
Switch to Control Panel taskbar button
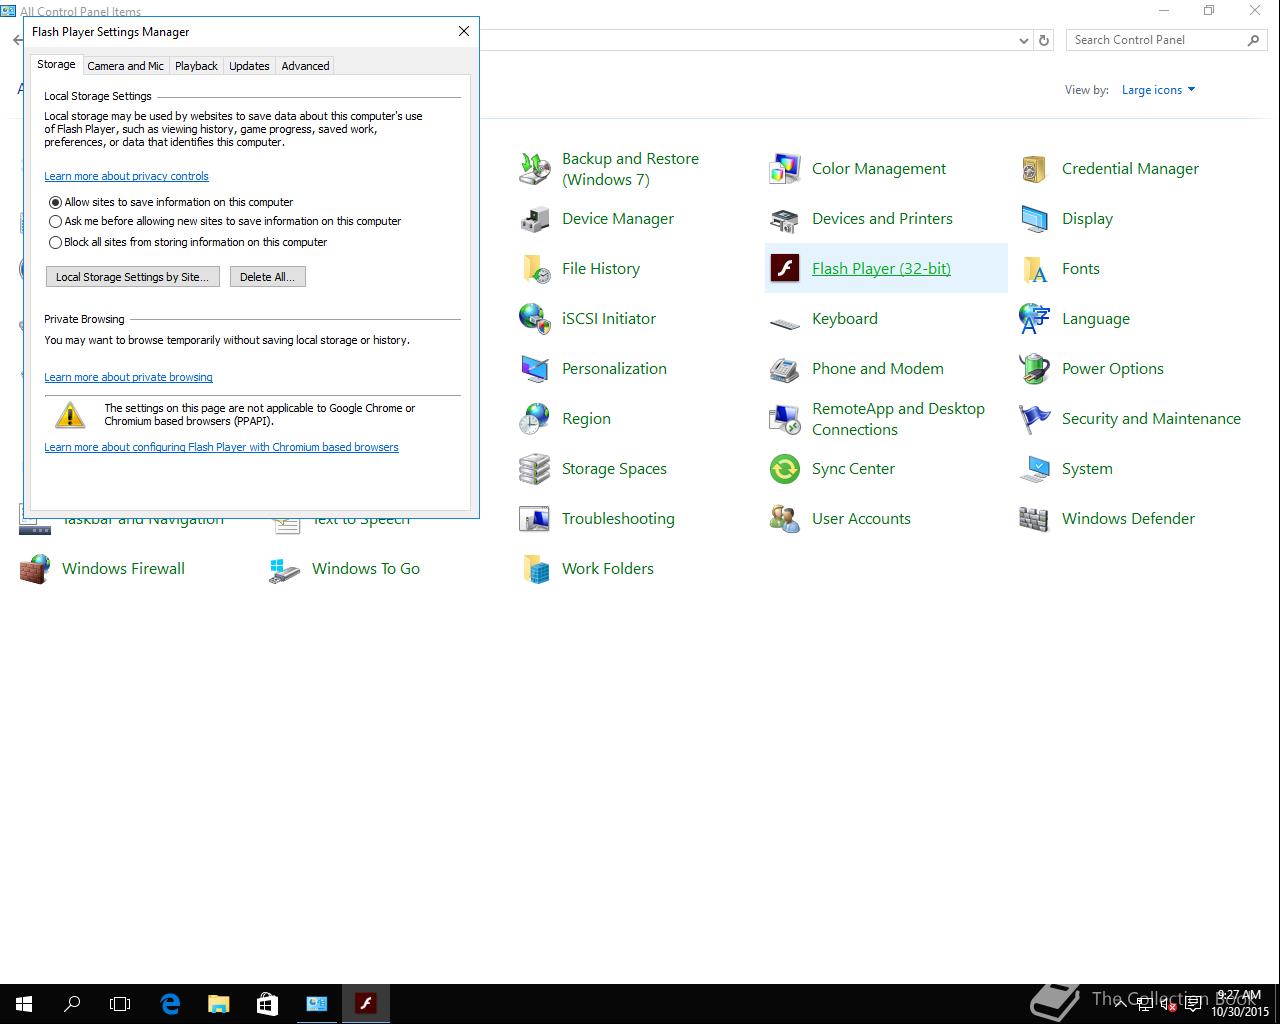coord(316,1004)
